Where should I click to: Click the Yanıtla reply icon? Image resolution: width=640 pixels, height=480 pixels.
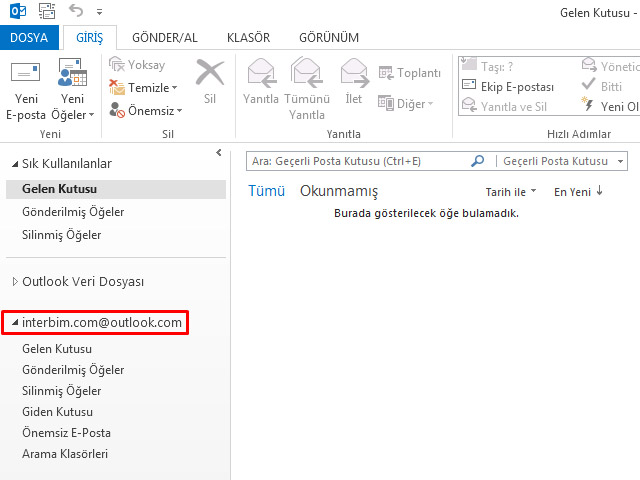tap(261, 74)
